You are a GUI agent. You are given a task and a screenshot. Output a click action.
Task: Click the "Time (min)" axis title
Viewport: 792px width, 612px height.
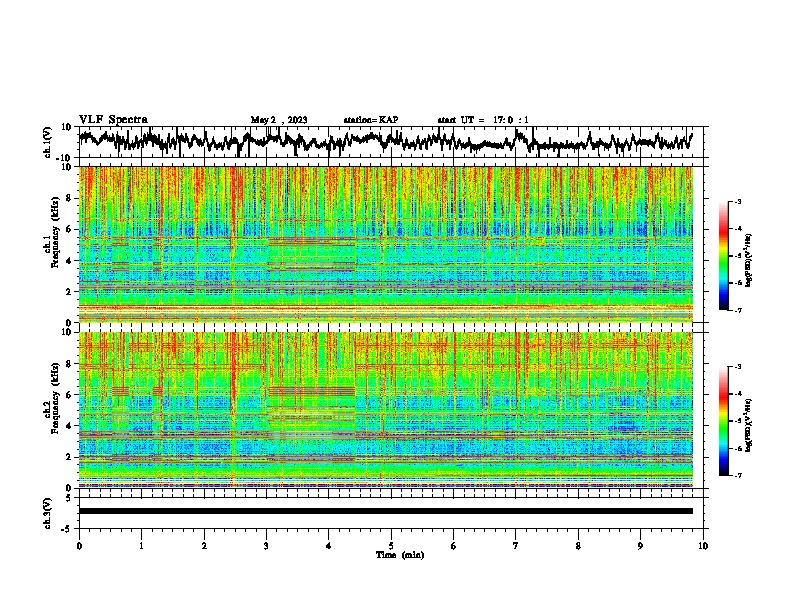[400, 555]
